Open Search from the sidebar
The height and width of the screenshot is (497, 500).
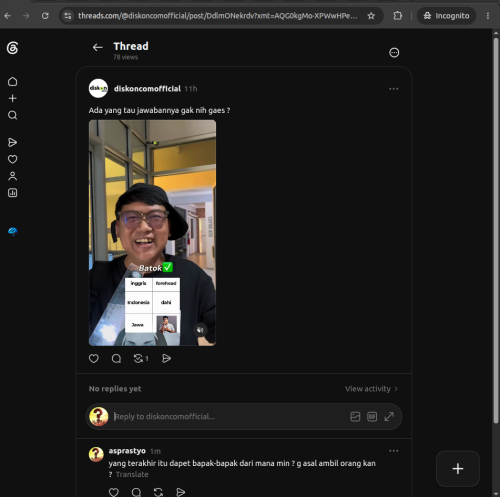coord(13,115)
